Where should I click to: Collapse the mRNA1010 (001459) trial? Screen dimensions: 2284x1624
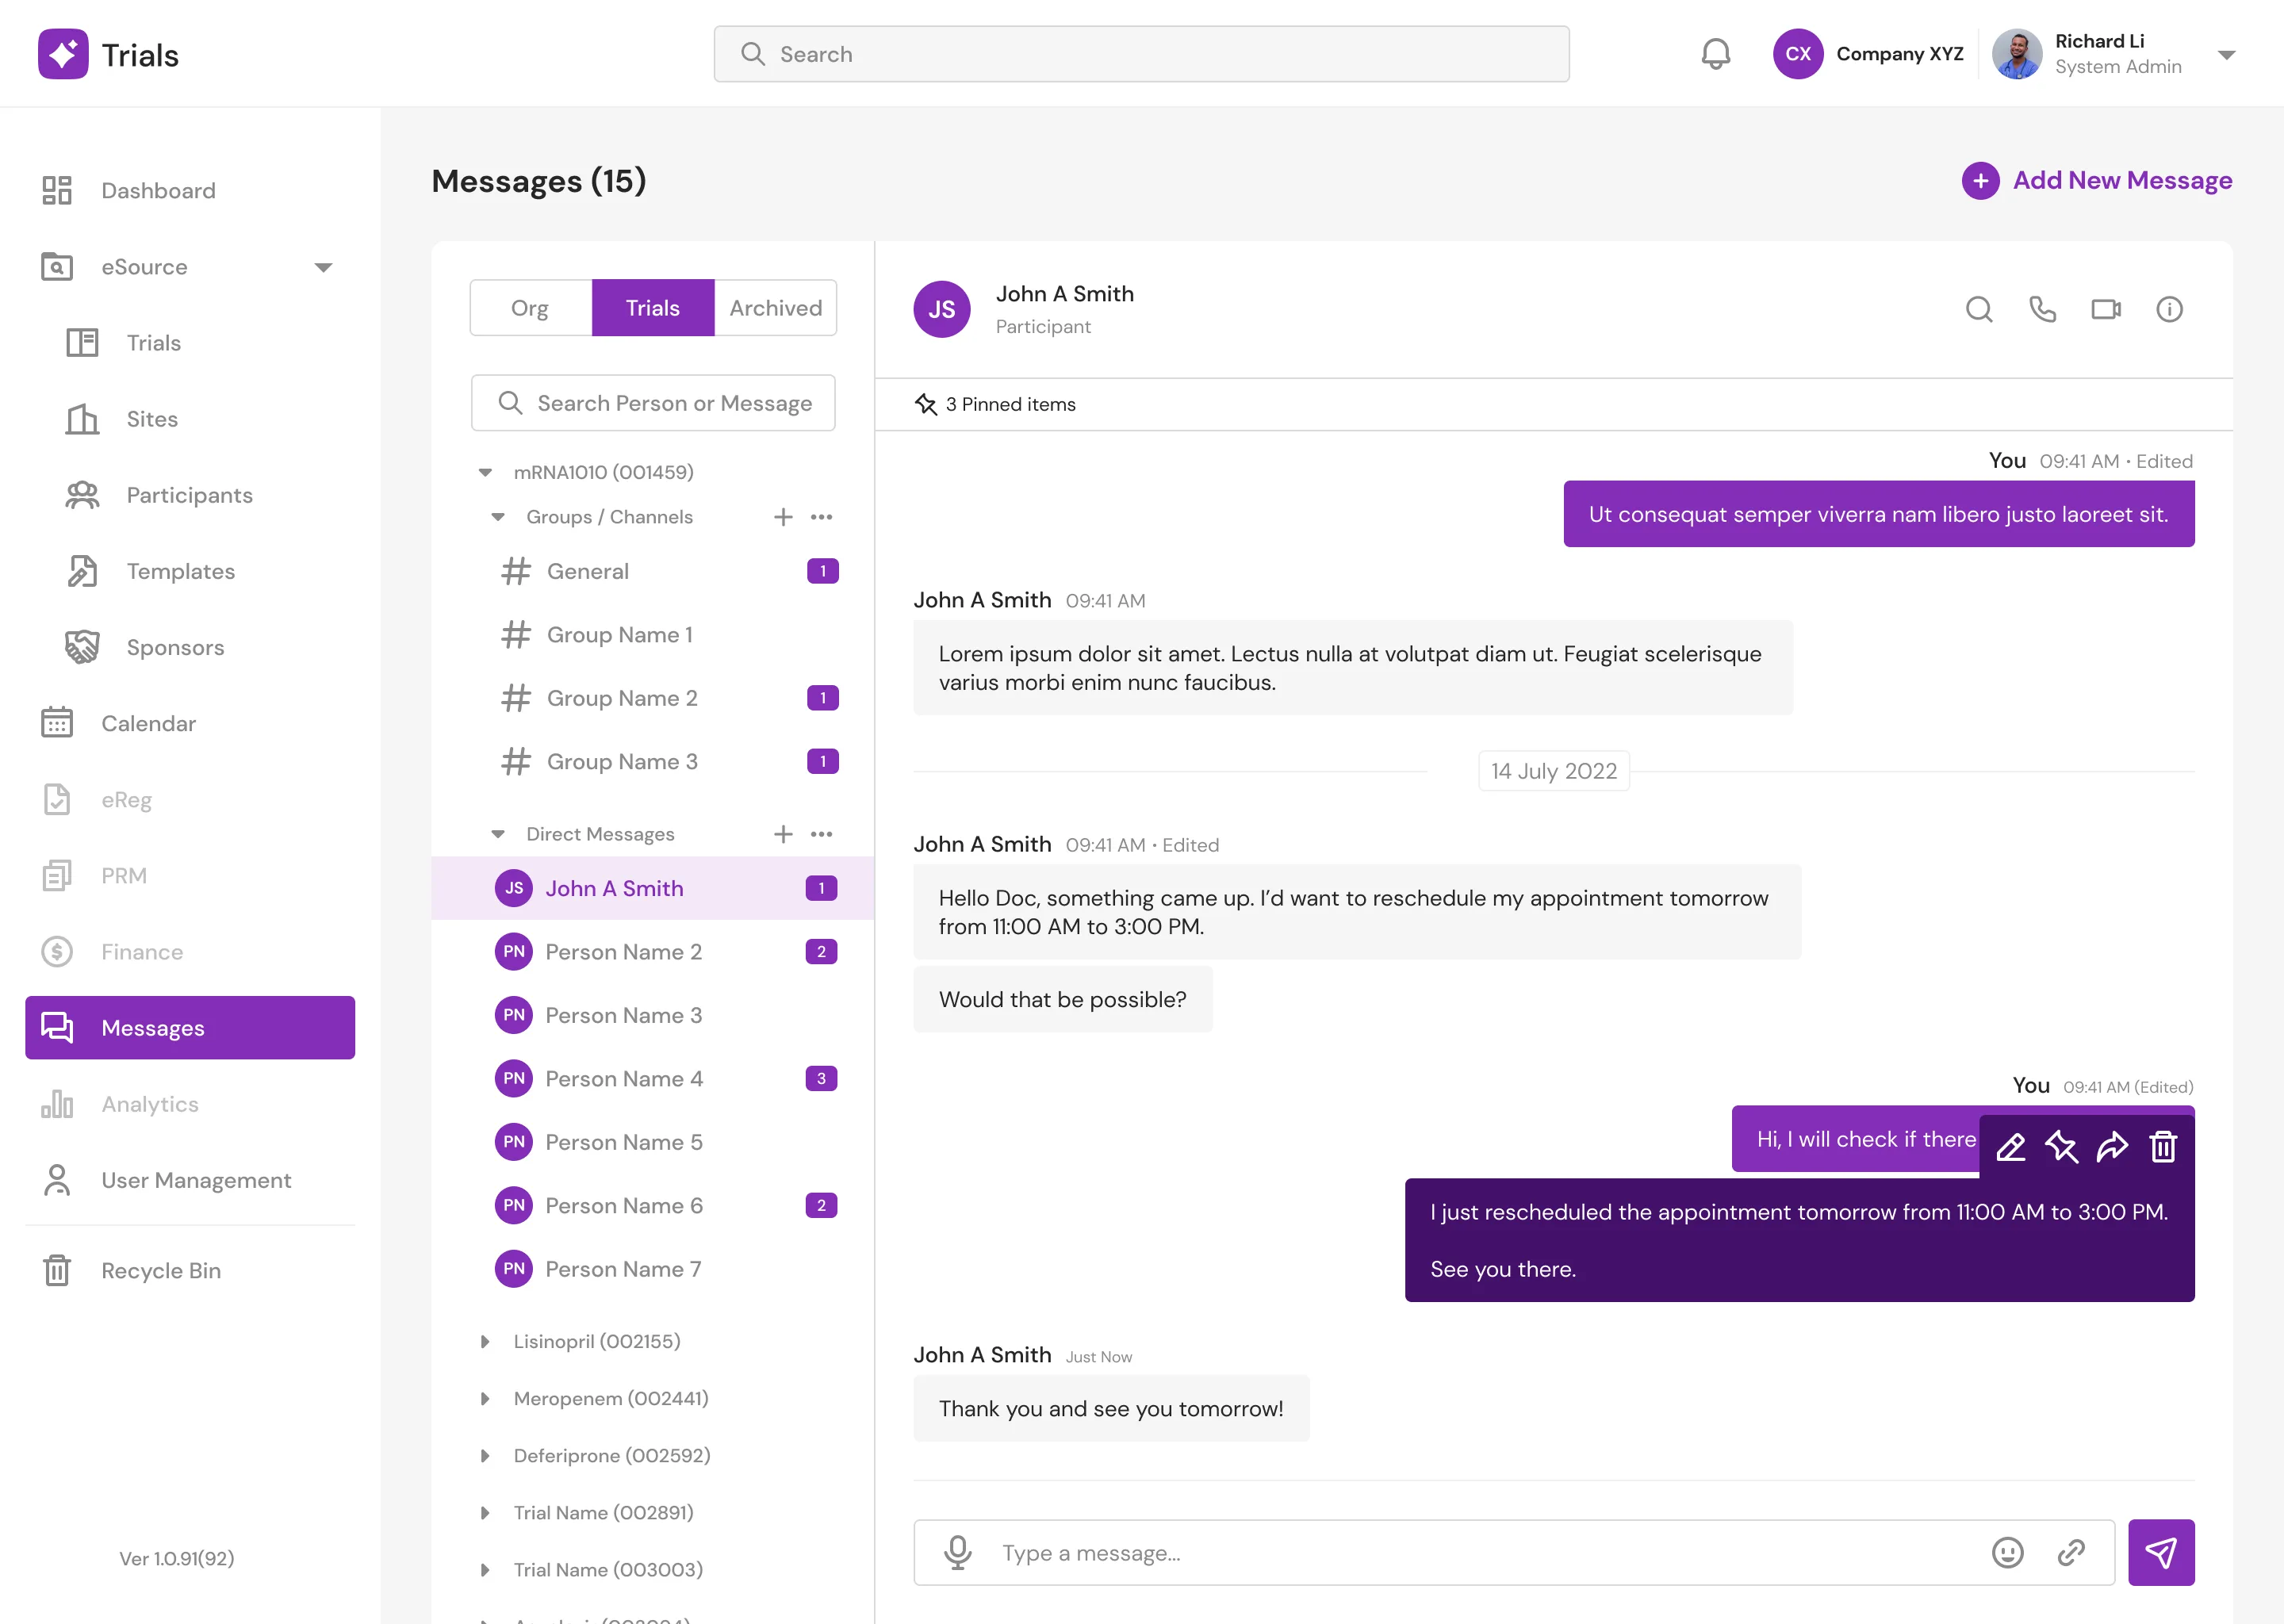(x=485, y=472)
